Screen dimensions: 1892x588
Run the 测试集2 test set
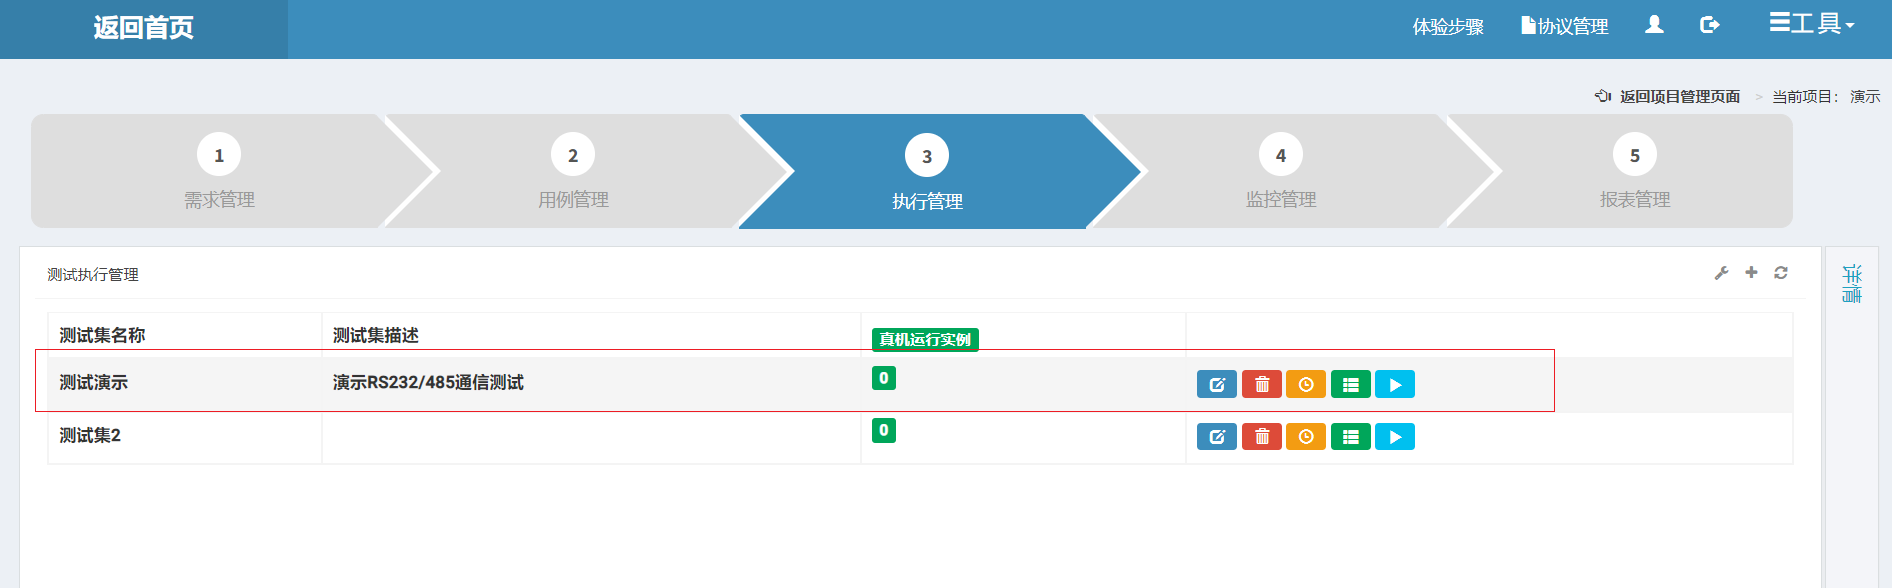point(1395,437)
